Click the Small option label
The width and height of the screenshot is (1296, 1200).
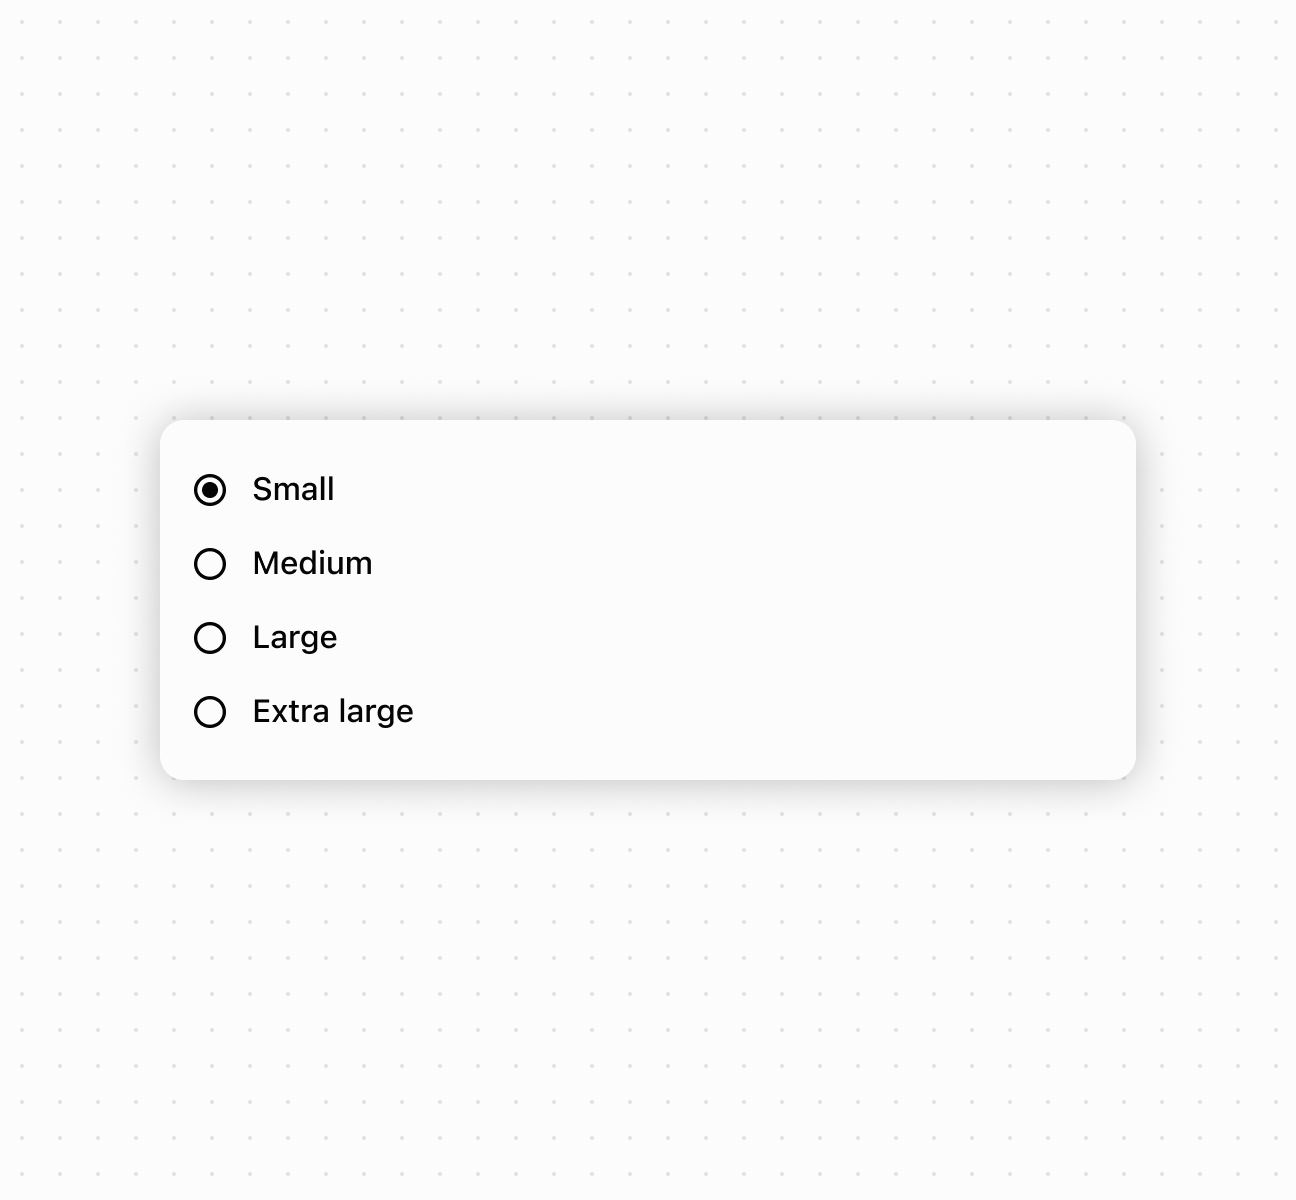[293, 490]
